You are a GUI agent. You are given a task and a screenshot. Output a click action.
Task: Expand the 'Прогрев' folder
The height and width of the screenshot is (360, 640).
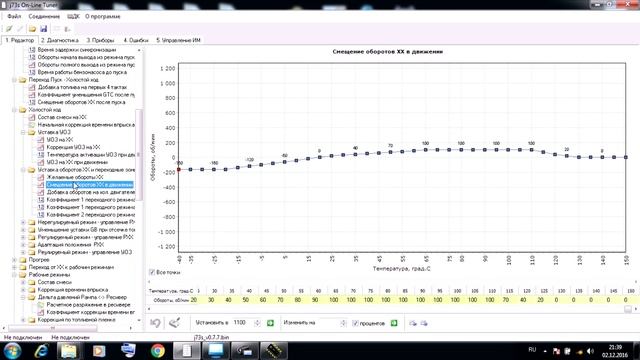coord(14,260)
